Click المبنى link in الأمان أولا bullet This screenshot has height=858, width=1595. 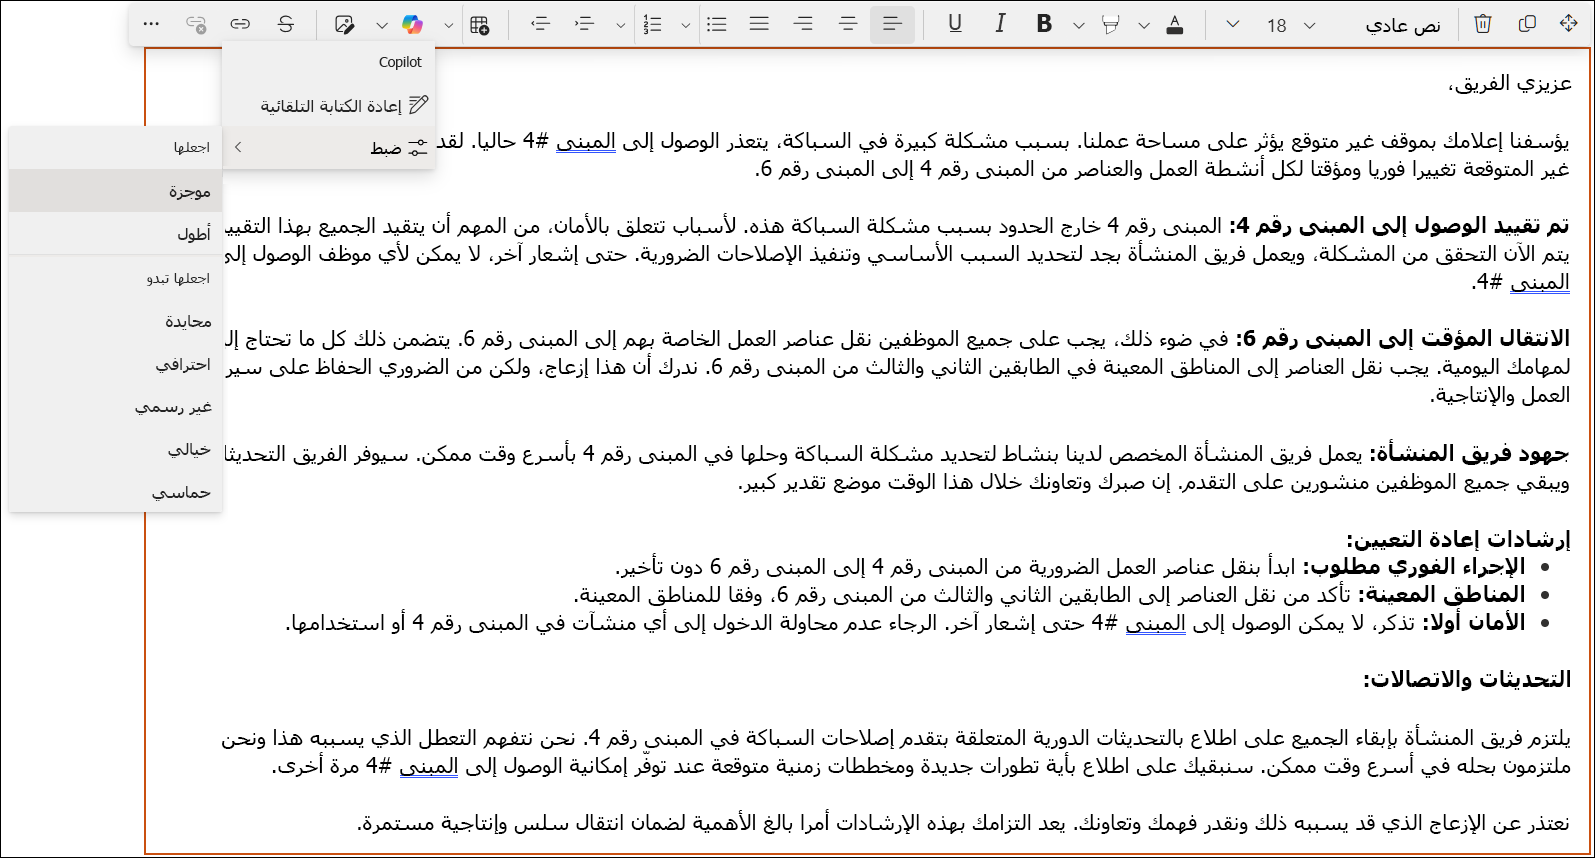pyautogui.click(x=1156, y=623)
